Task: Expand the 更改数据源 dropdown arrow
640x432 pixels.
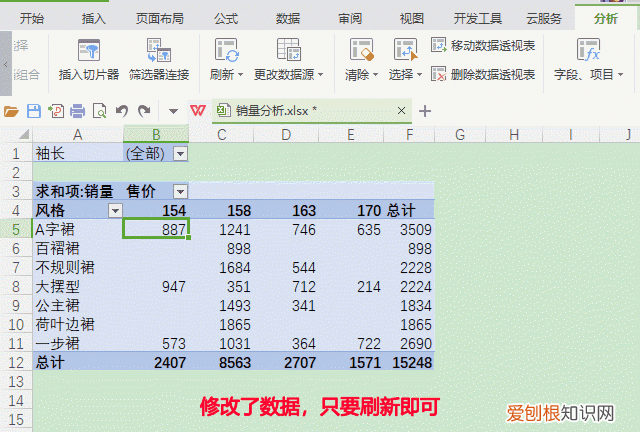Action: pyautogui.click(x=320, y=75)
